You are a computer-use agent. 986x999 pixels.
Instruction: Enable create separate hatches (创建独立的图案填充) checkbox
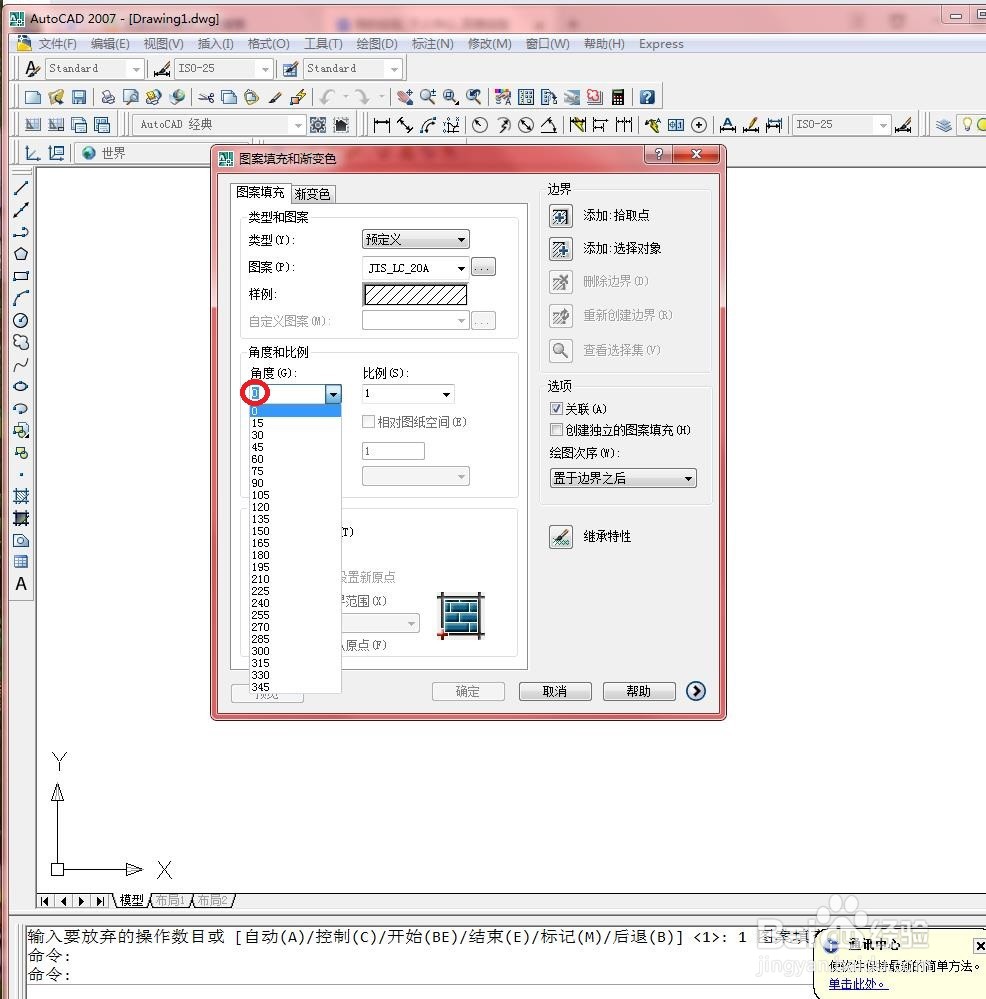click(x=556, y=430)
